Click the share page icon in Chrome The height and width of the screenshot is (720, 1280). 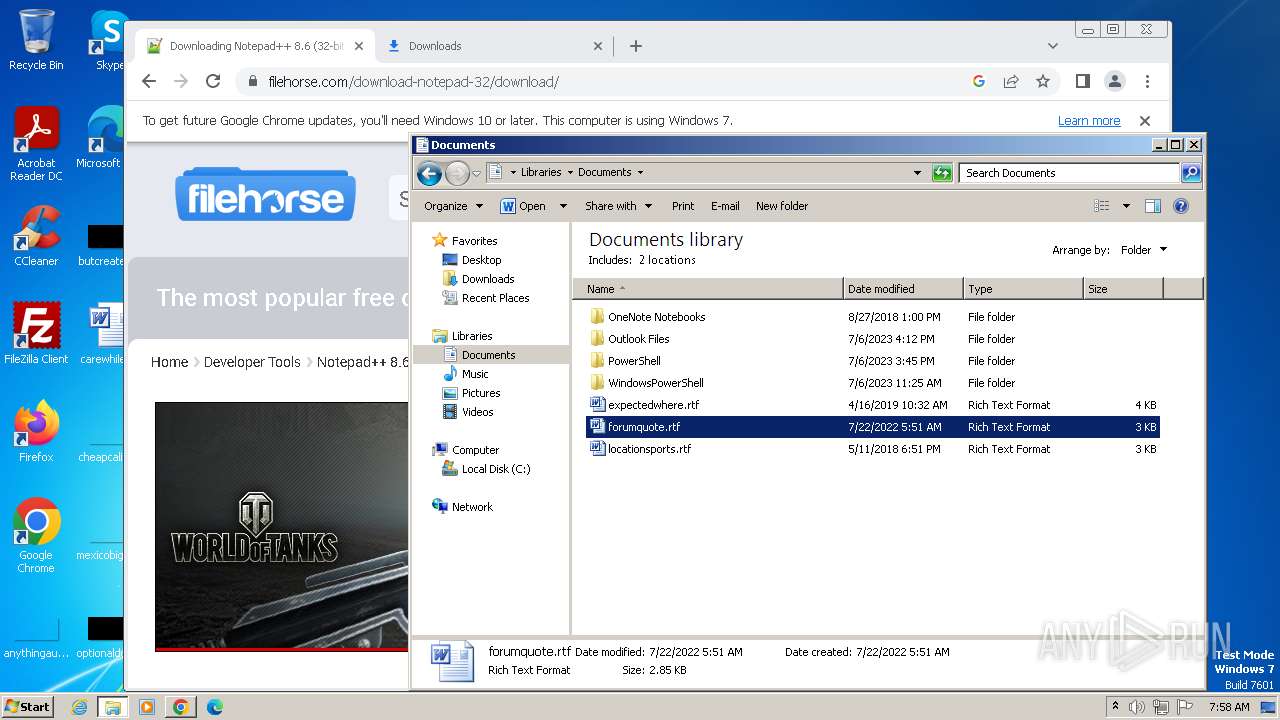coord(1011,81)
